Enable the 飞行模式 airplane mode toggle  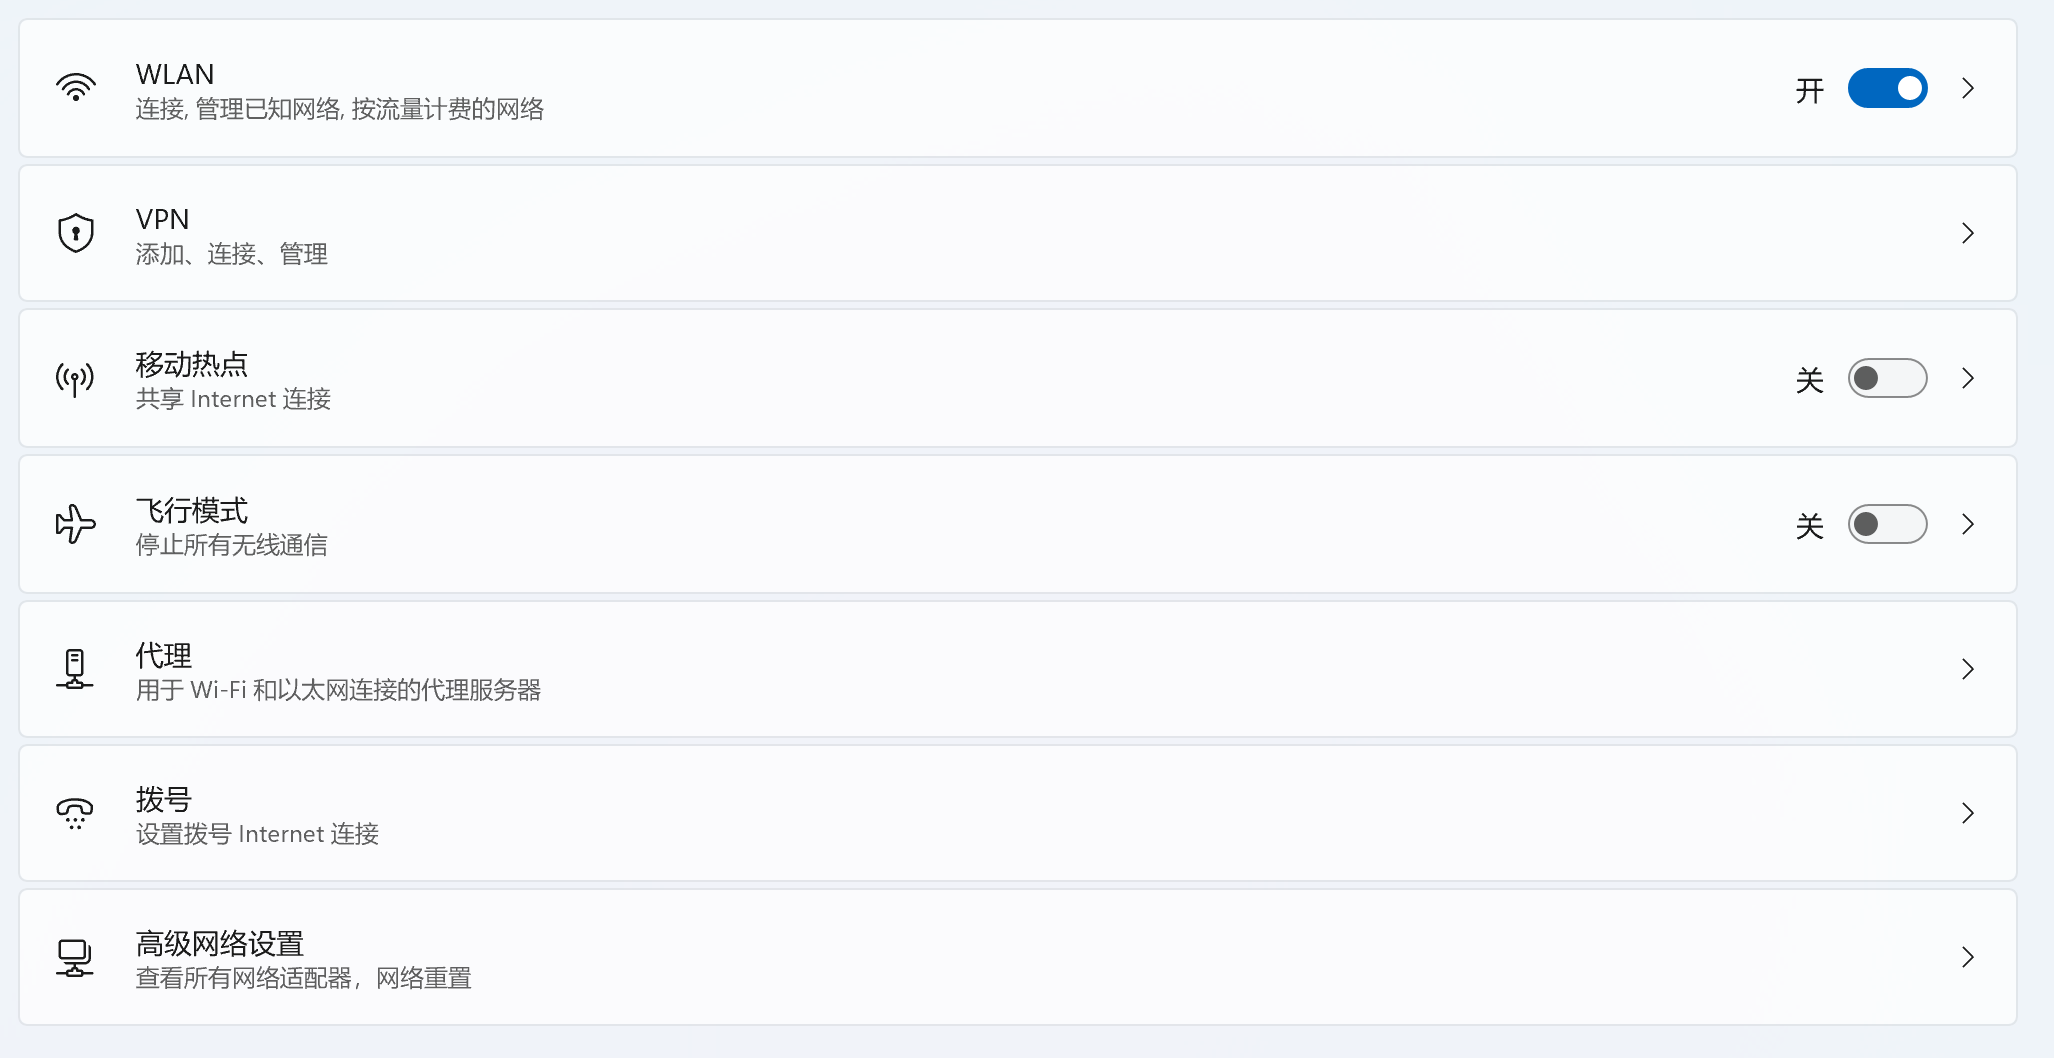pyautogui.click(x=1887, y=524)
